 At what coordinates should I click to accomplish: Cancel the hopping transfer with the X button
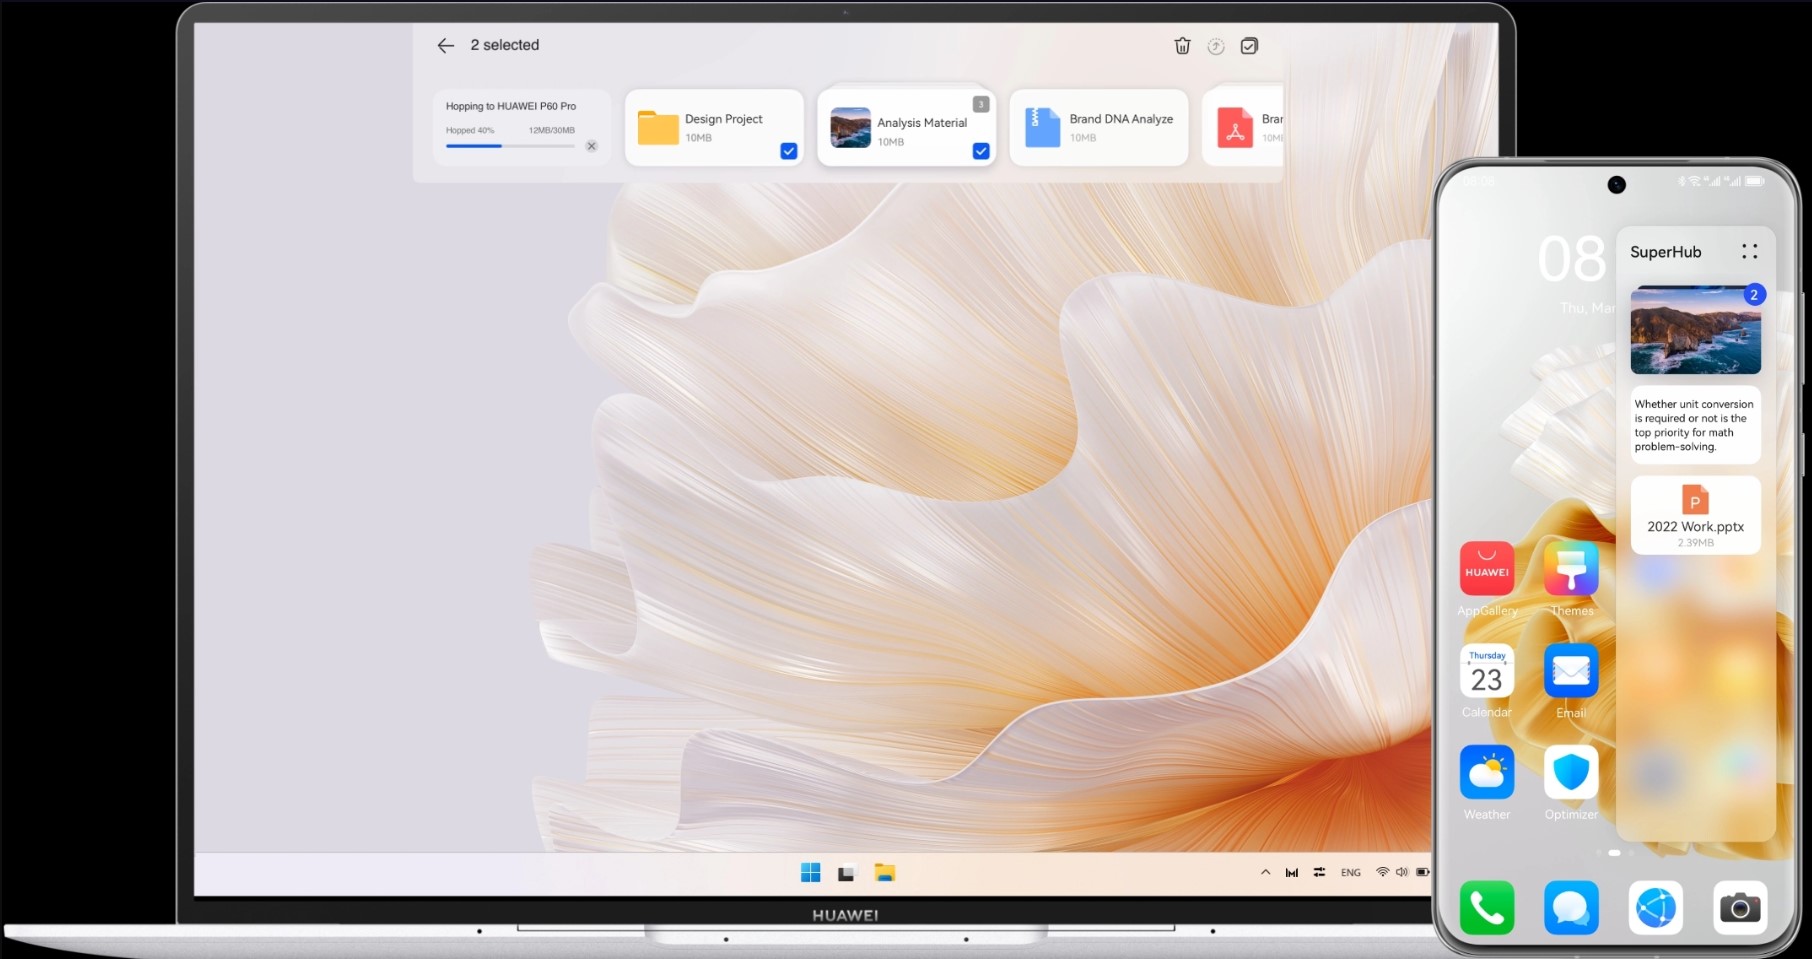(591, 146)
